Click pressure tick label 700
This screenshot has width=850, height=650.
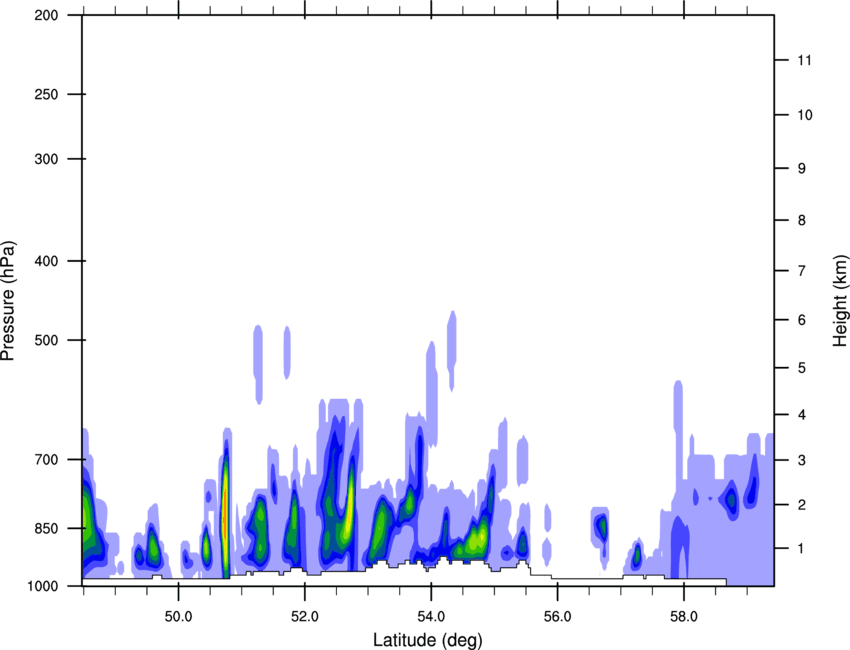pyautogui.click(x=46, y=459)
